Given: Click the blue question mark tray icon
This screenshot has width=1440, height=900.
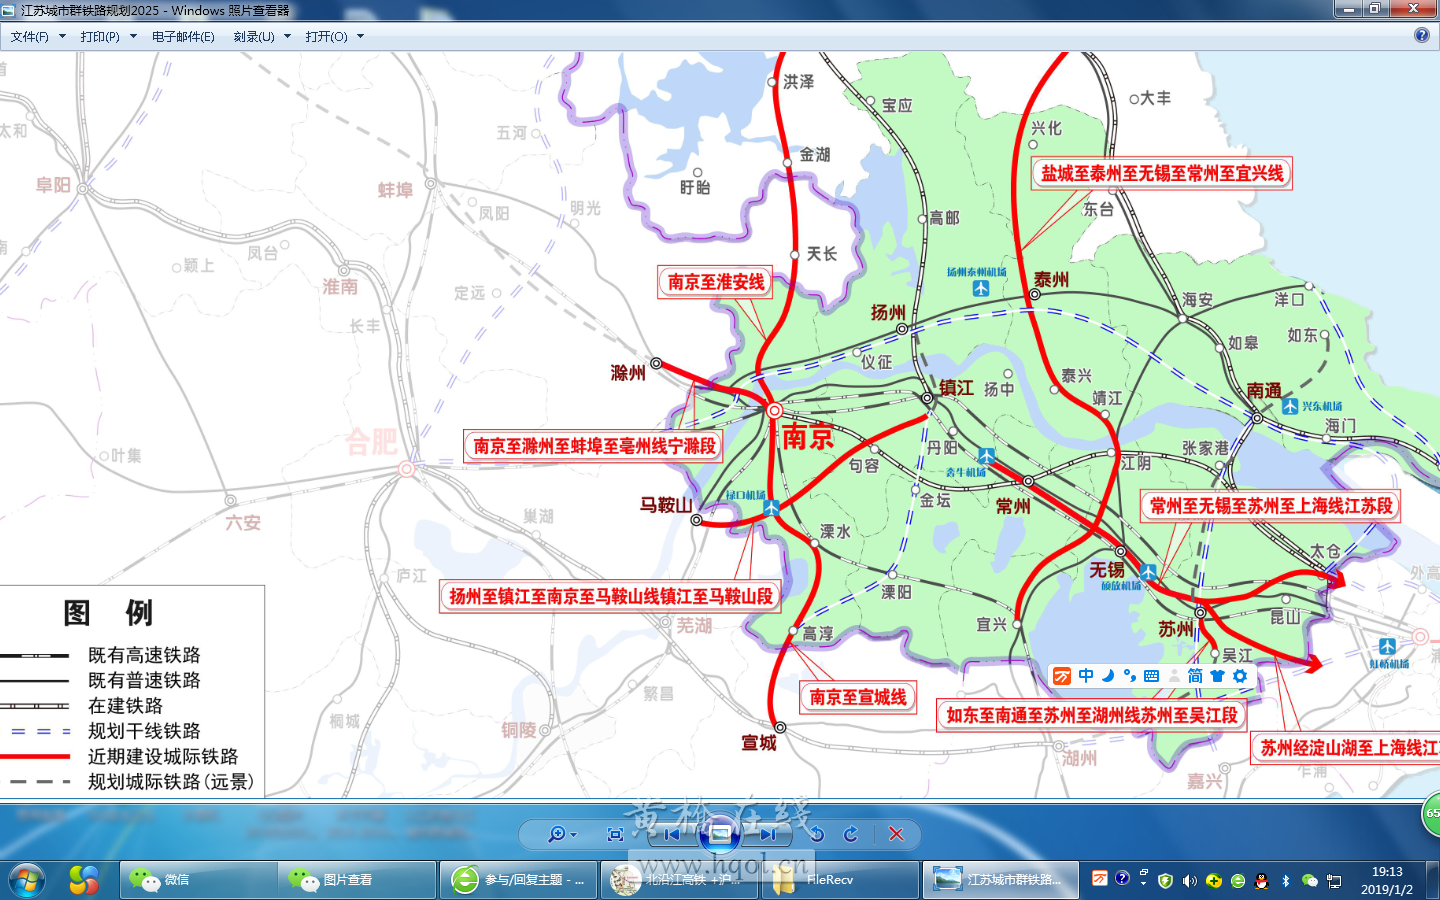Looking at the screenshot, I should [1122, 879].
